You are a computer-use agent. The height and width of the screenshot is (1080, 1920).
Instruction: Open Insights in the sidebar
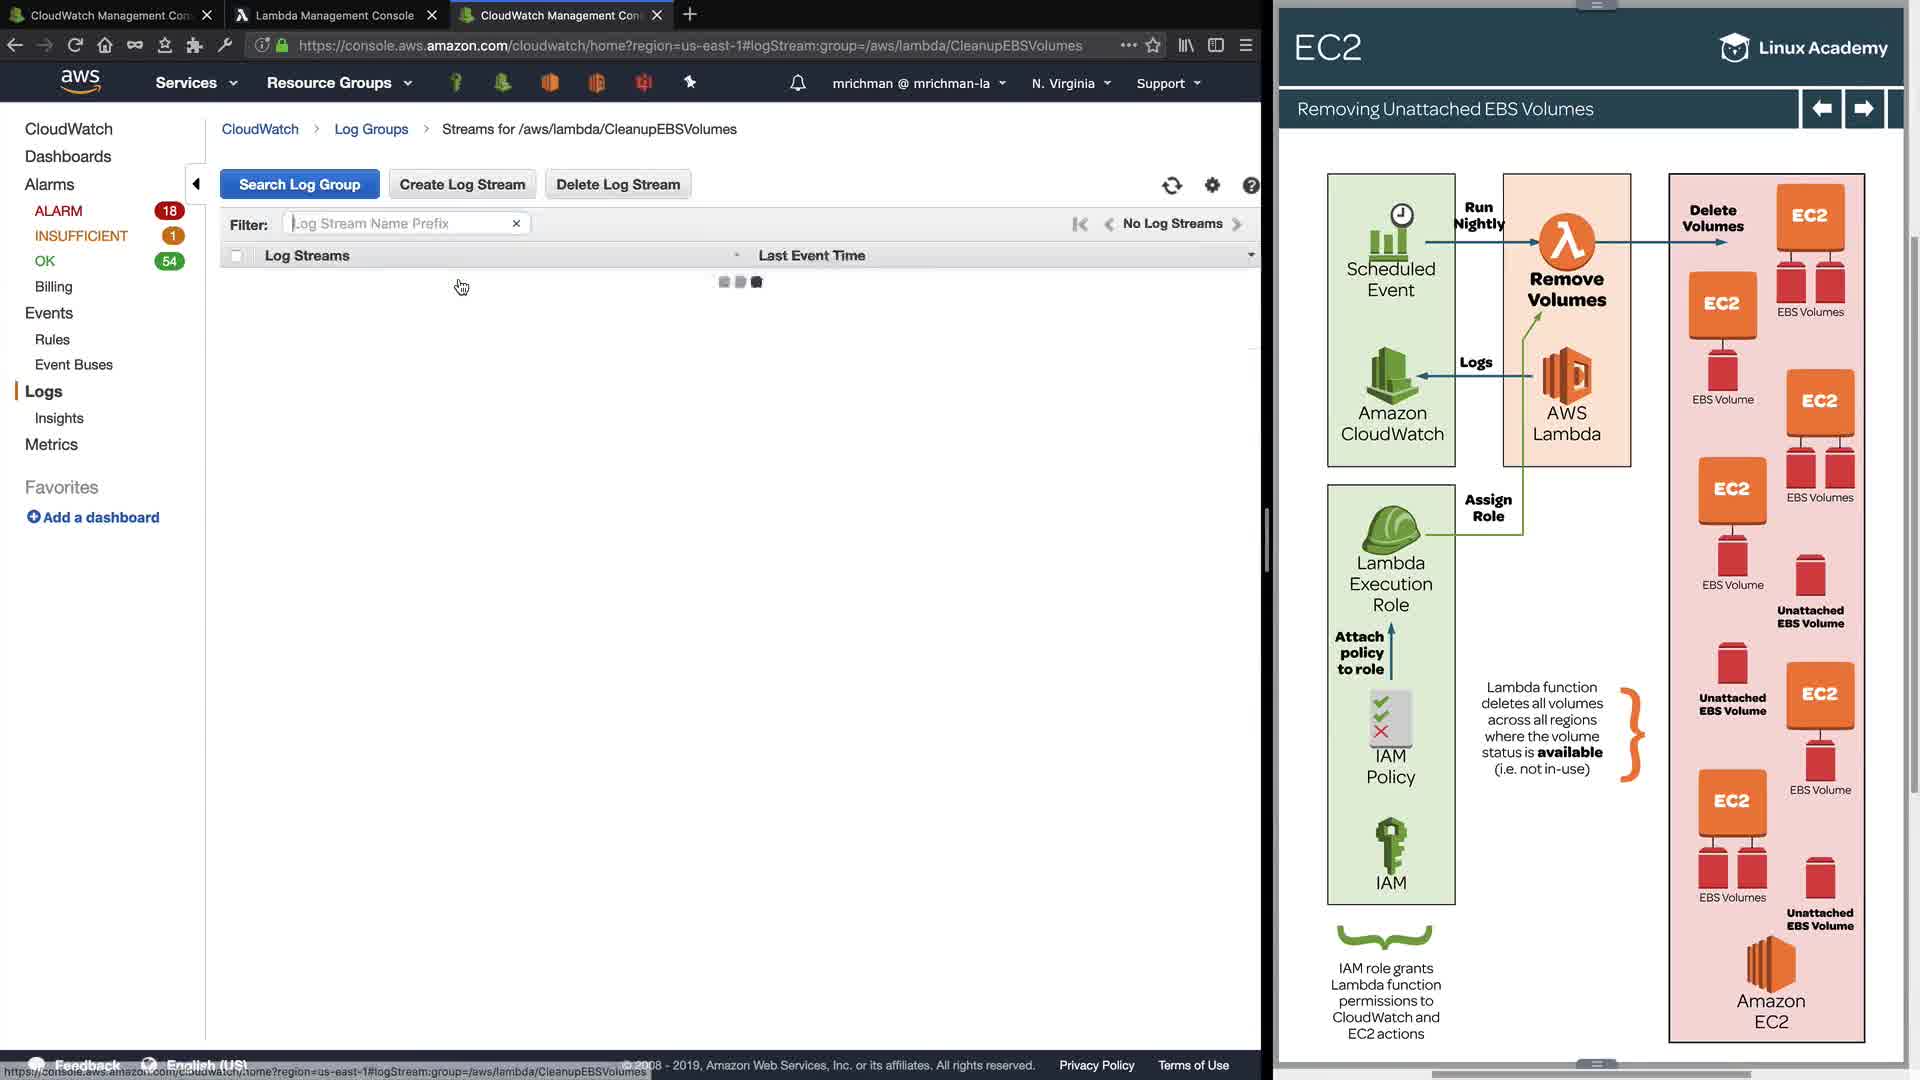(59, 418)
